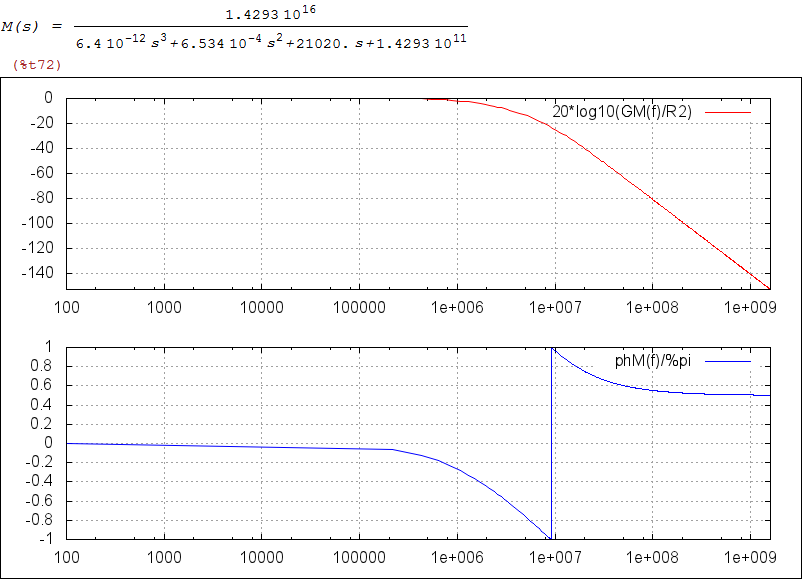Select the numerator 1.4293 10^16
Screen dimensions: 802x579
pyautogui.click(x=270, y=14)
